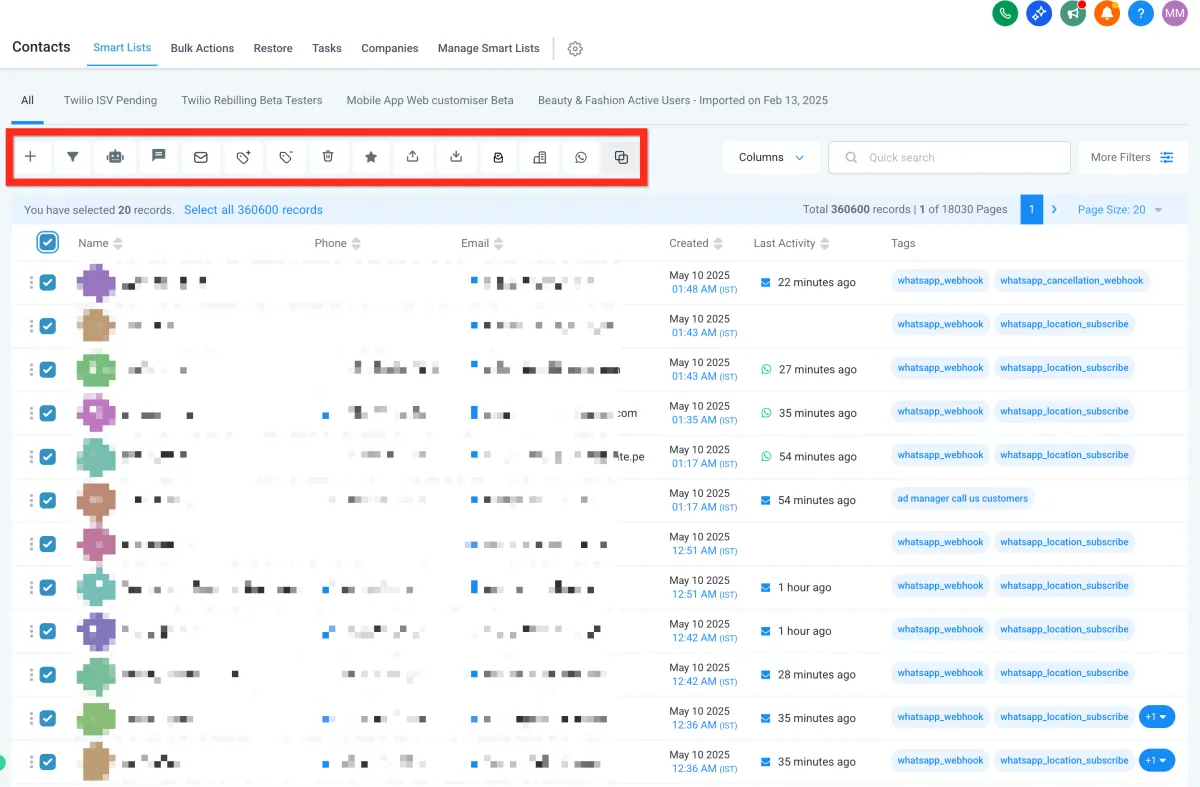
Task: Open the Companies tab
Action: pyautogui.click(x=390, y=48)
